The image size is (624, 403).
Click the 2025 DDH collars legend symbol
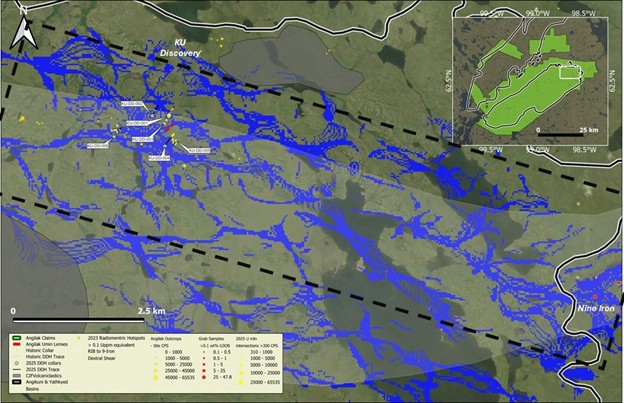[x=15, y=361]
